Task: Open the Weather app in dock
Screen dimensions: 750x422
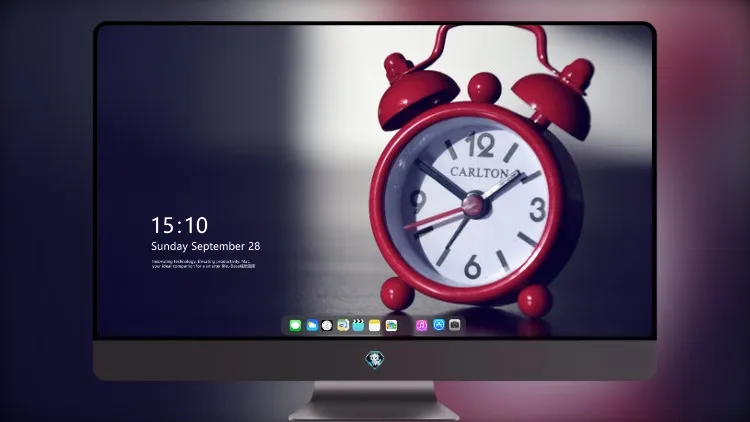Action: [312, 325]
